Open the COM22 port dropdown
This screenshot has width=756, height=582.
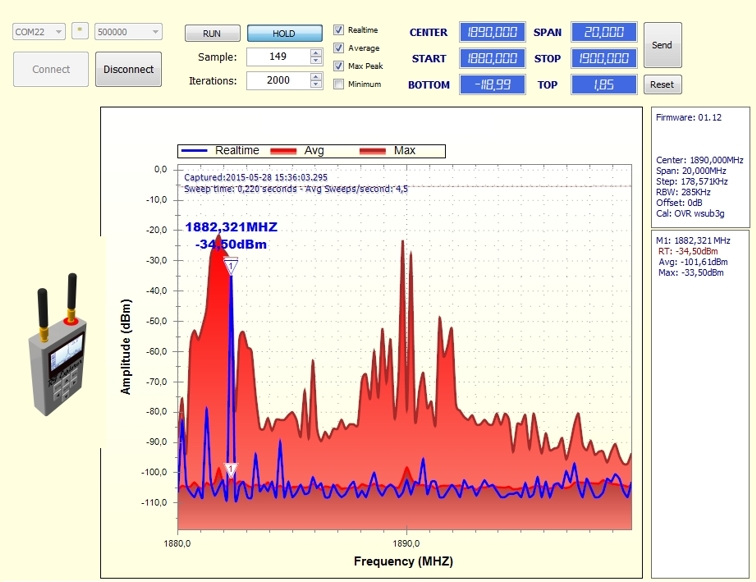(x=39, y=32)
